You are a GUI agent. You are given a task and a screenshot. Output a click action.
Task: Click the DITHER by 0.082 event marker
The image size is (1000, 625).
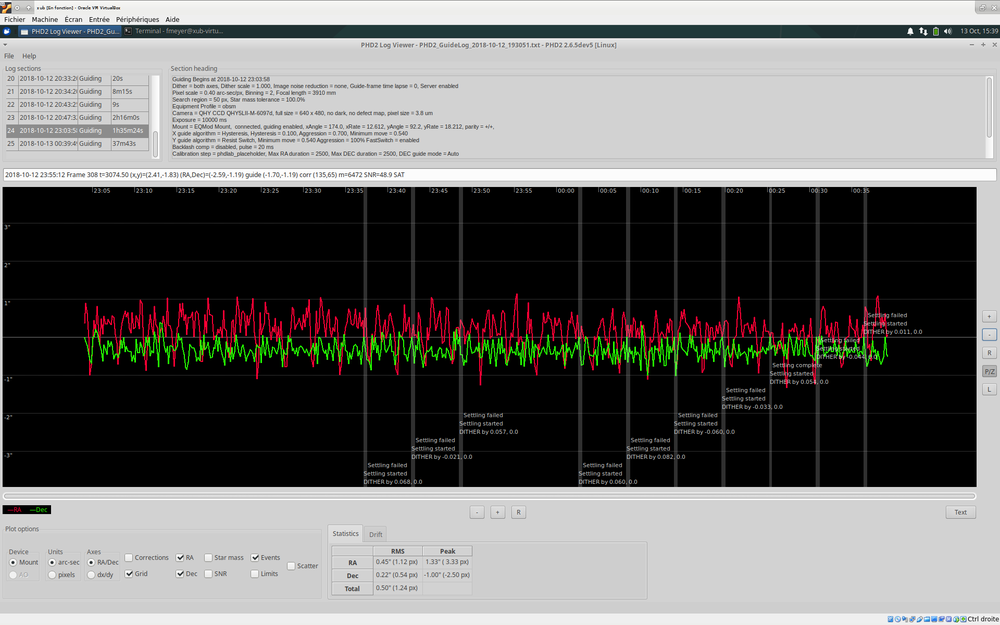pos(656,457)
